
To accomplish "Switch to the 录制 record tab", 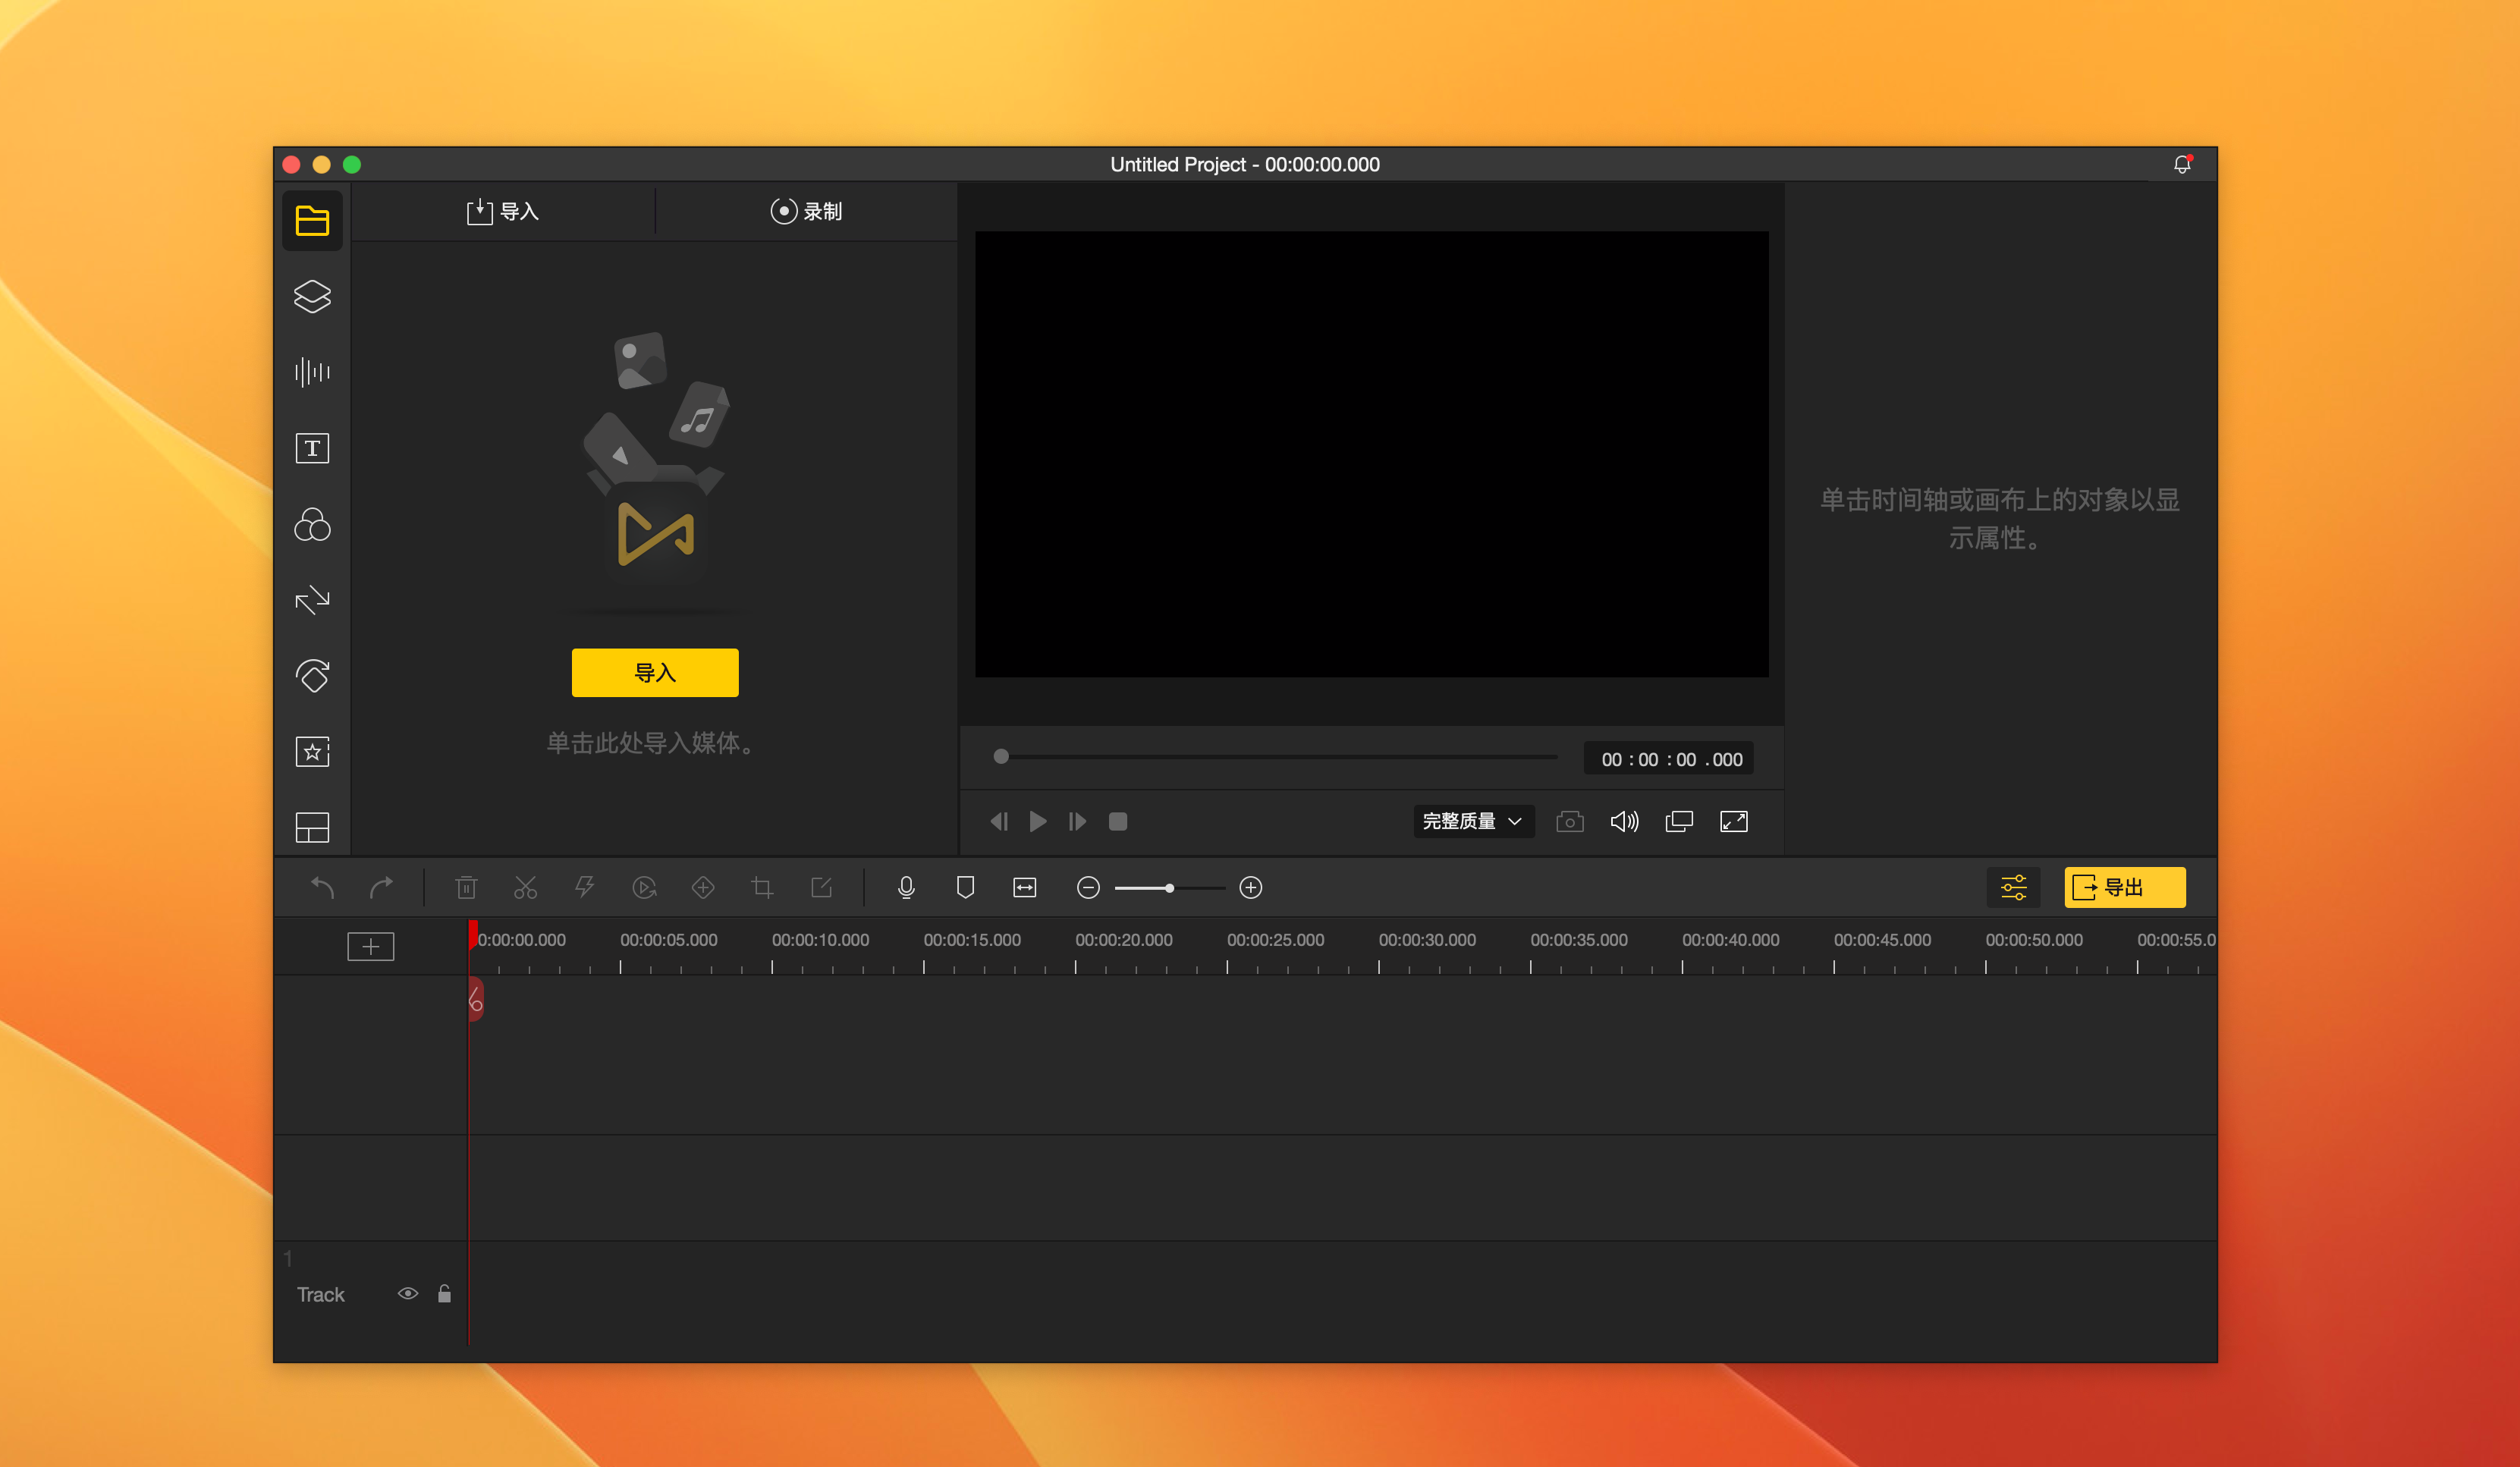I will tap(806, 212).
